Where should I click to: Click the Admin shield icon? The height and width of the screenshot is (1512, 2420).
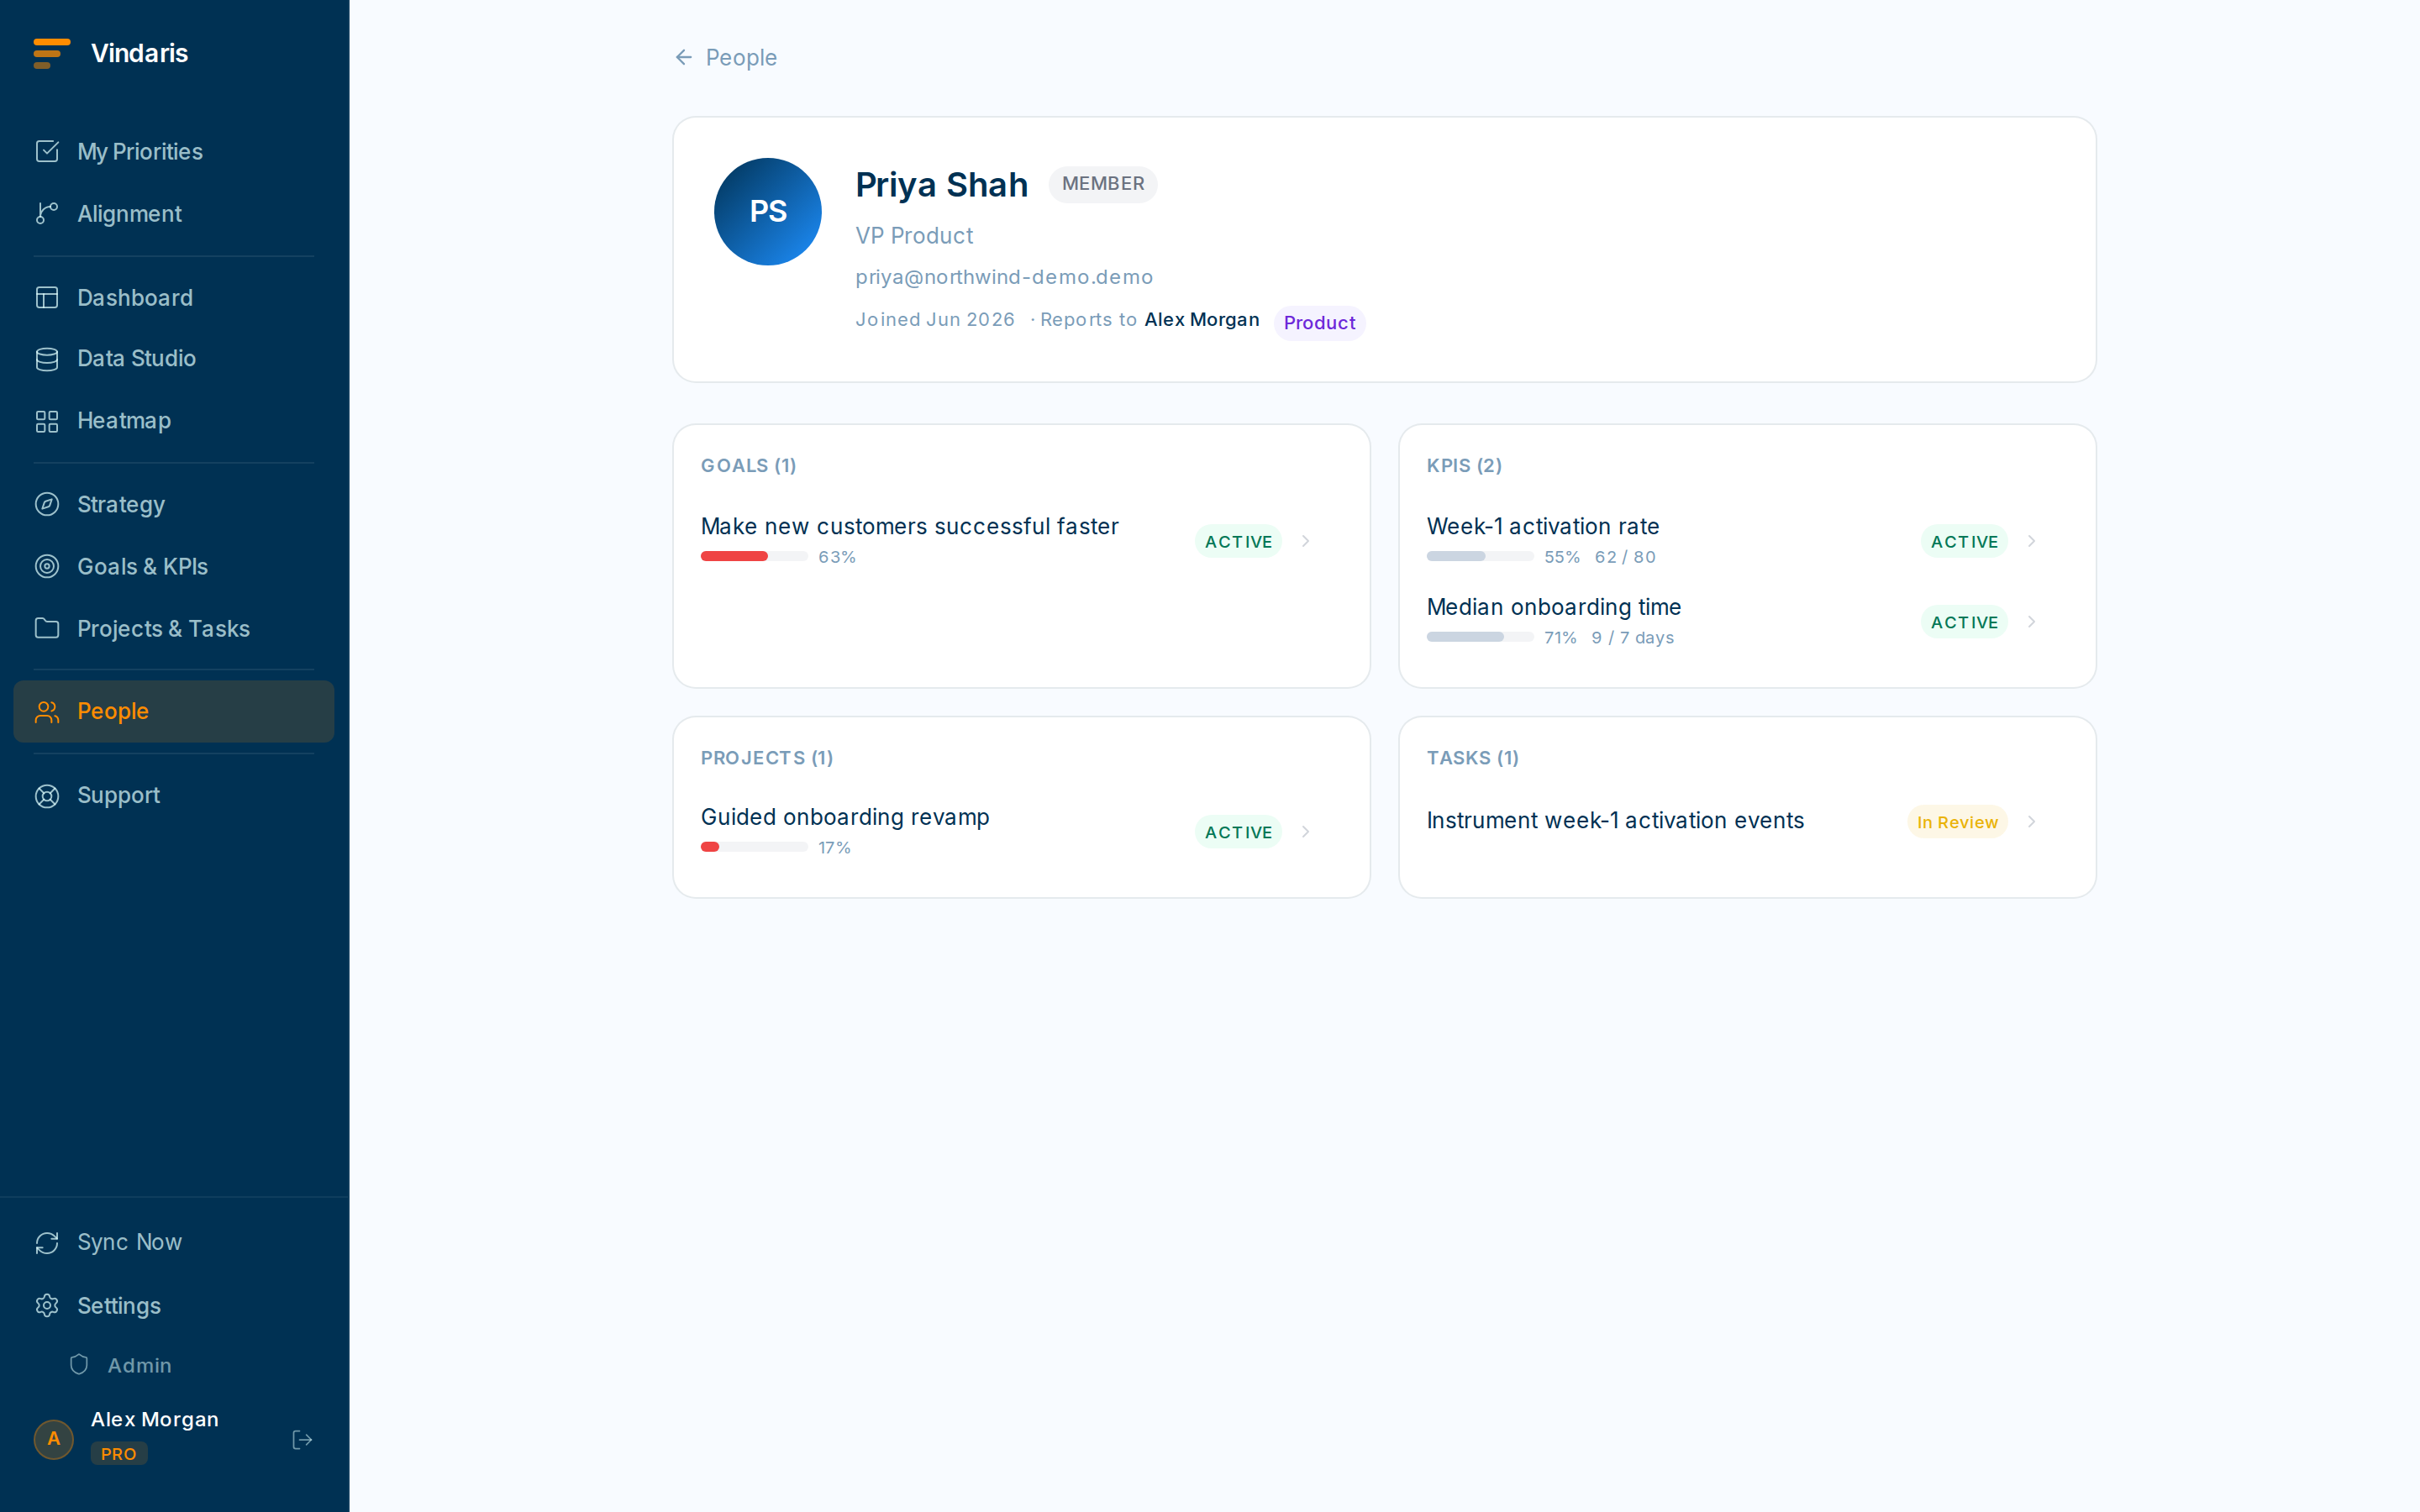(x=79, y=1364)
